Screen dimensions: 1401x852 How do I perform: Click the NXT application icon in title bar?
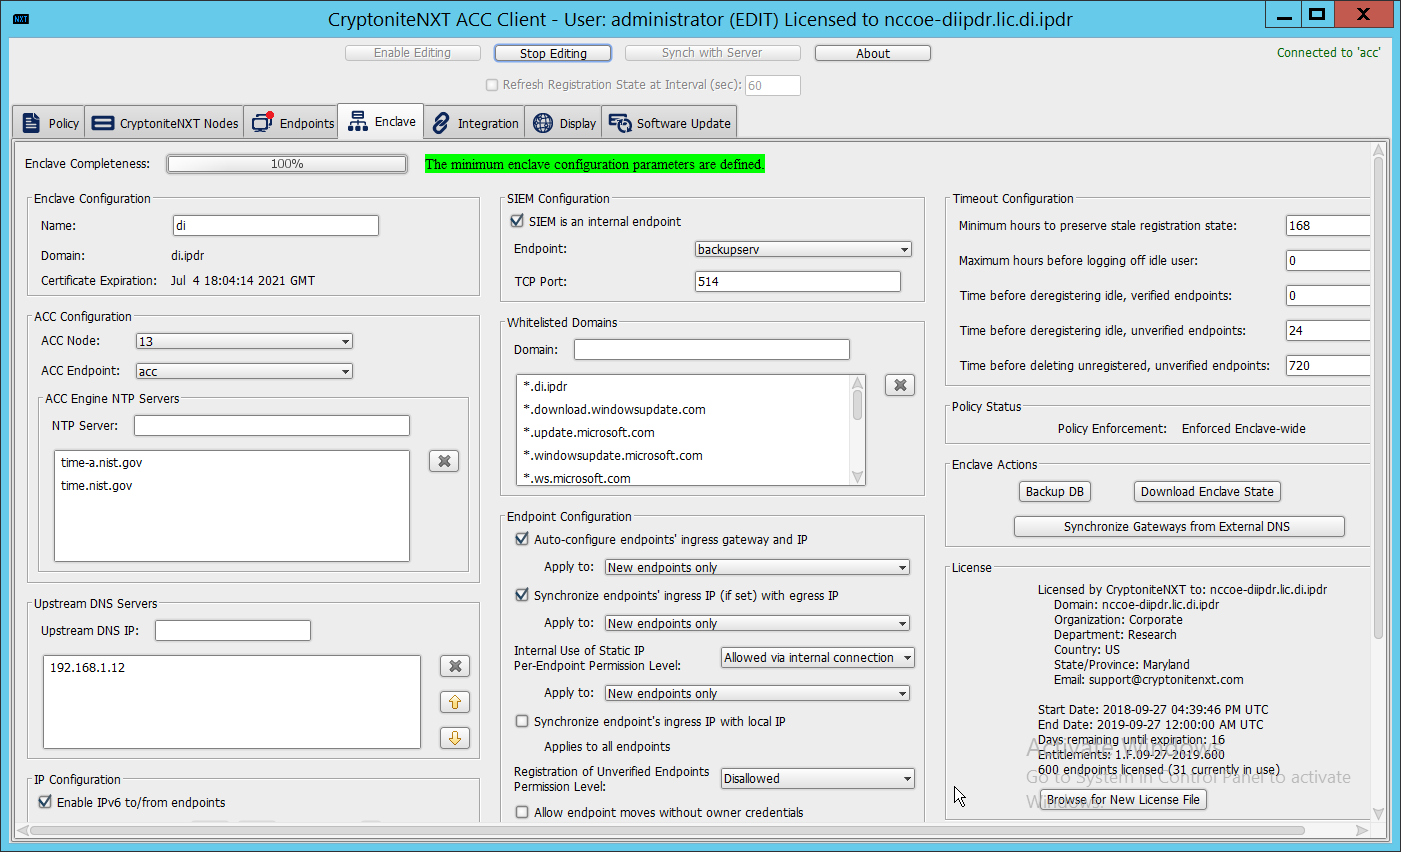(21, 18)
